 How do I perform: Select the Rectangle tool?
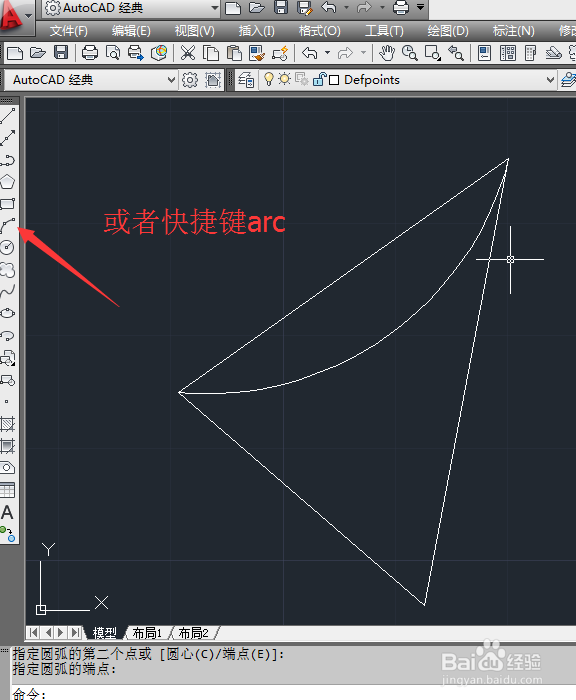pos(8,204)
